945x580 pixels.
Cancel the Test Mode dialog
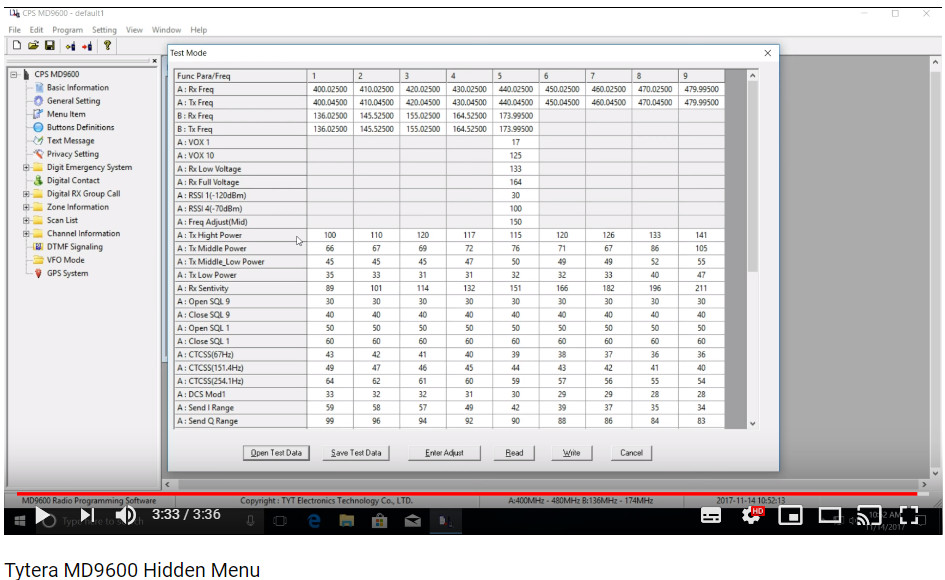click(x=631, y=453)
